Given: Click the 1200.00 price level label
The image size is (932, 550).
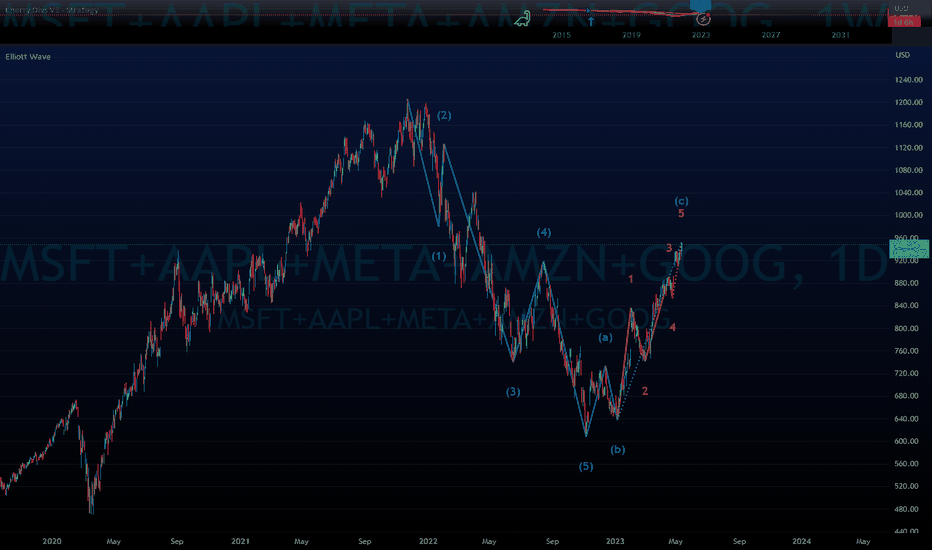Looking at the screenshot, I should click(x=909, y=102).
